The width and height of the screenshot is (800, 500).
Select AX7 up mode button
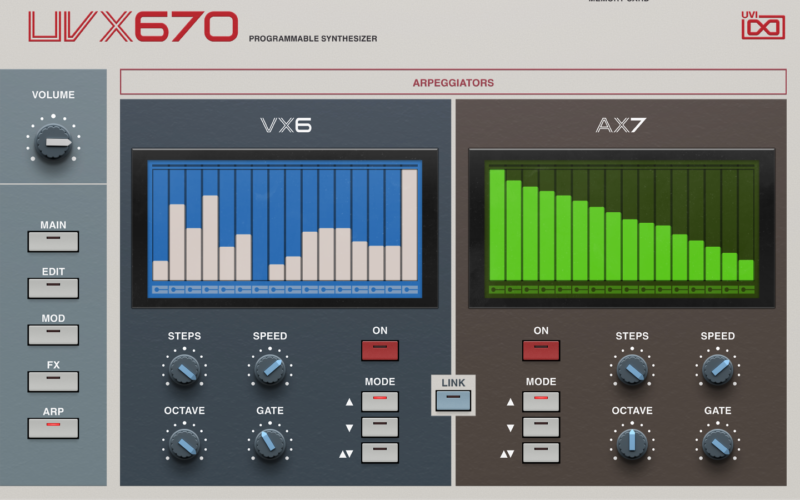click(x=541, y=402)
